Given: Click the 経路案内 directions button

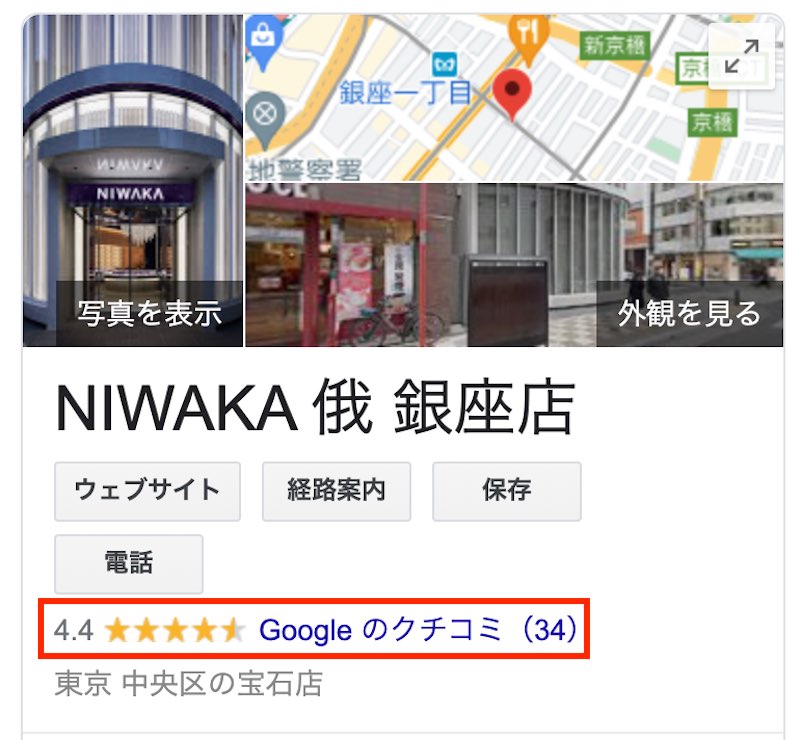Looking at the screenshot, I should 336,491.
